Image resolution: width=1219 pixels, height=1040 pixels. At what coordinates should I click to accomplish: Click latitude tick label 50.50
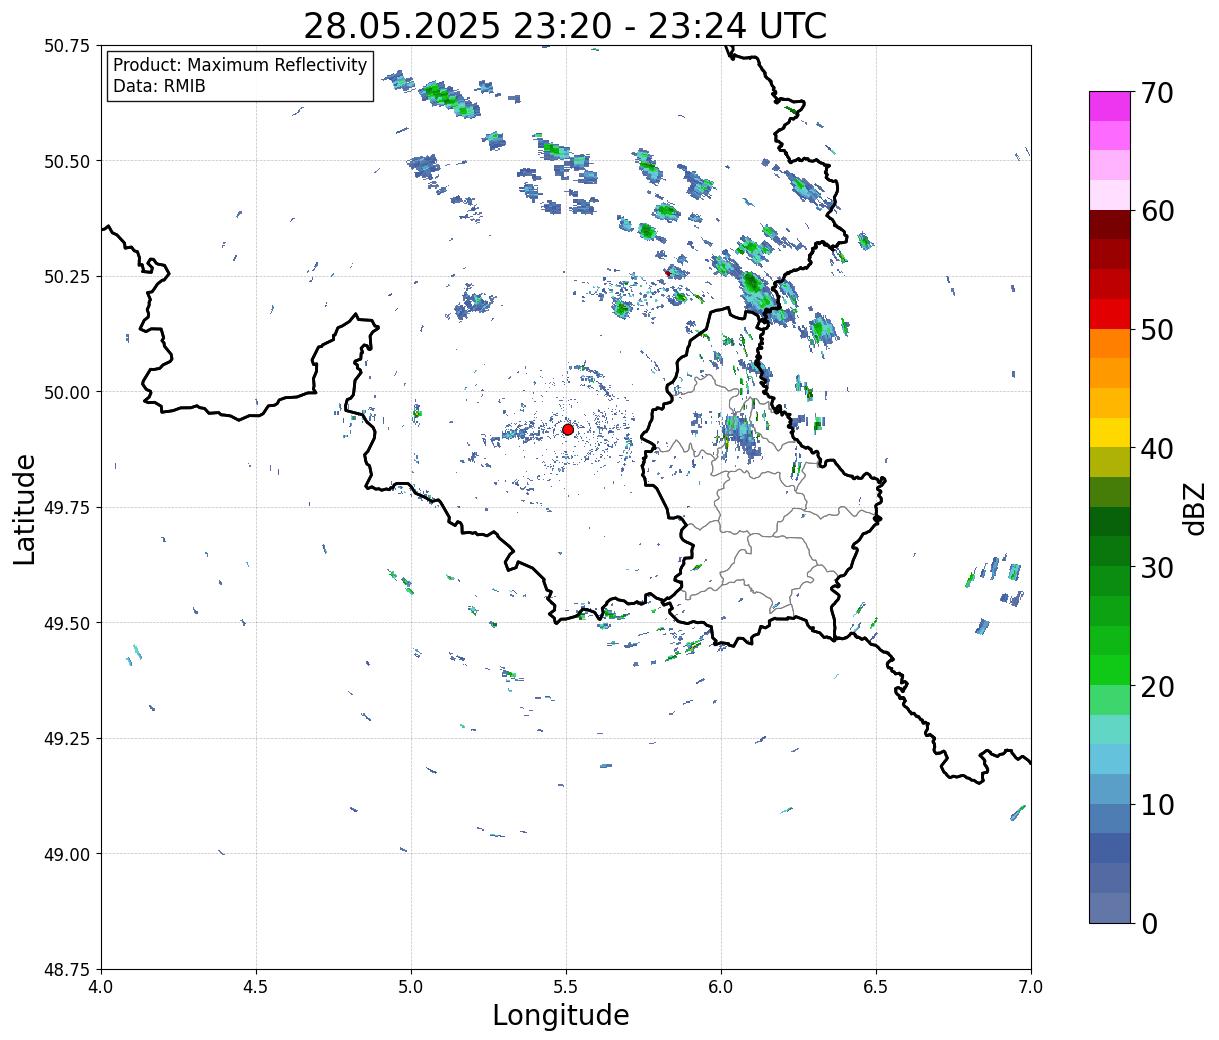click(x=67, y=161)
